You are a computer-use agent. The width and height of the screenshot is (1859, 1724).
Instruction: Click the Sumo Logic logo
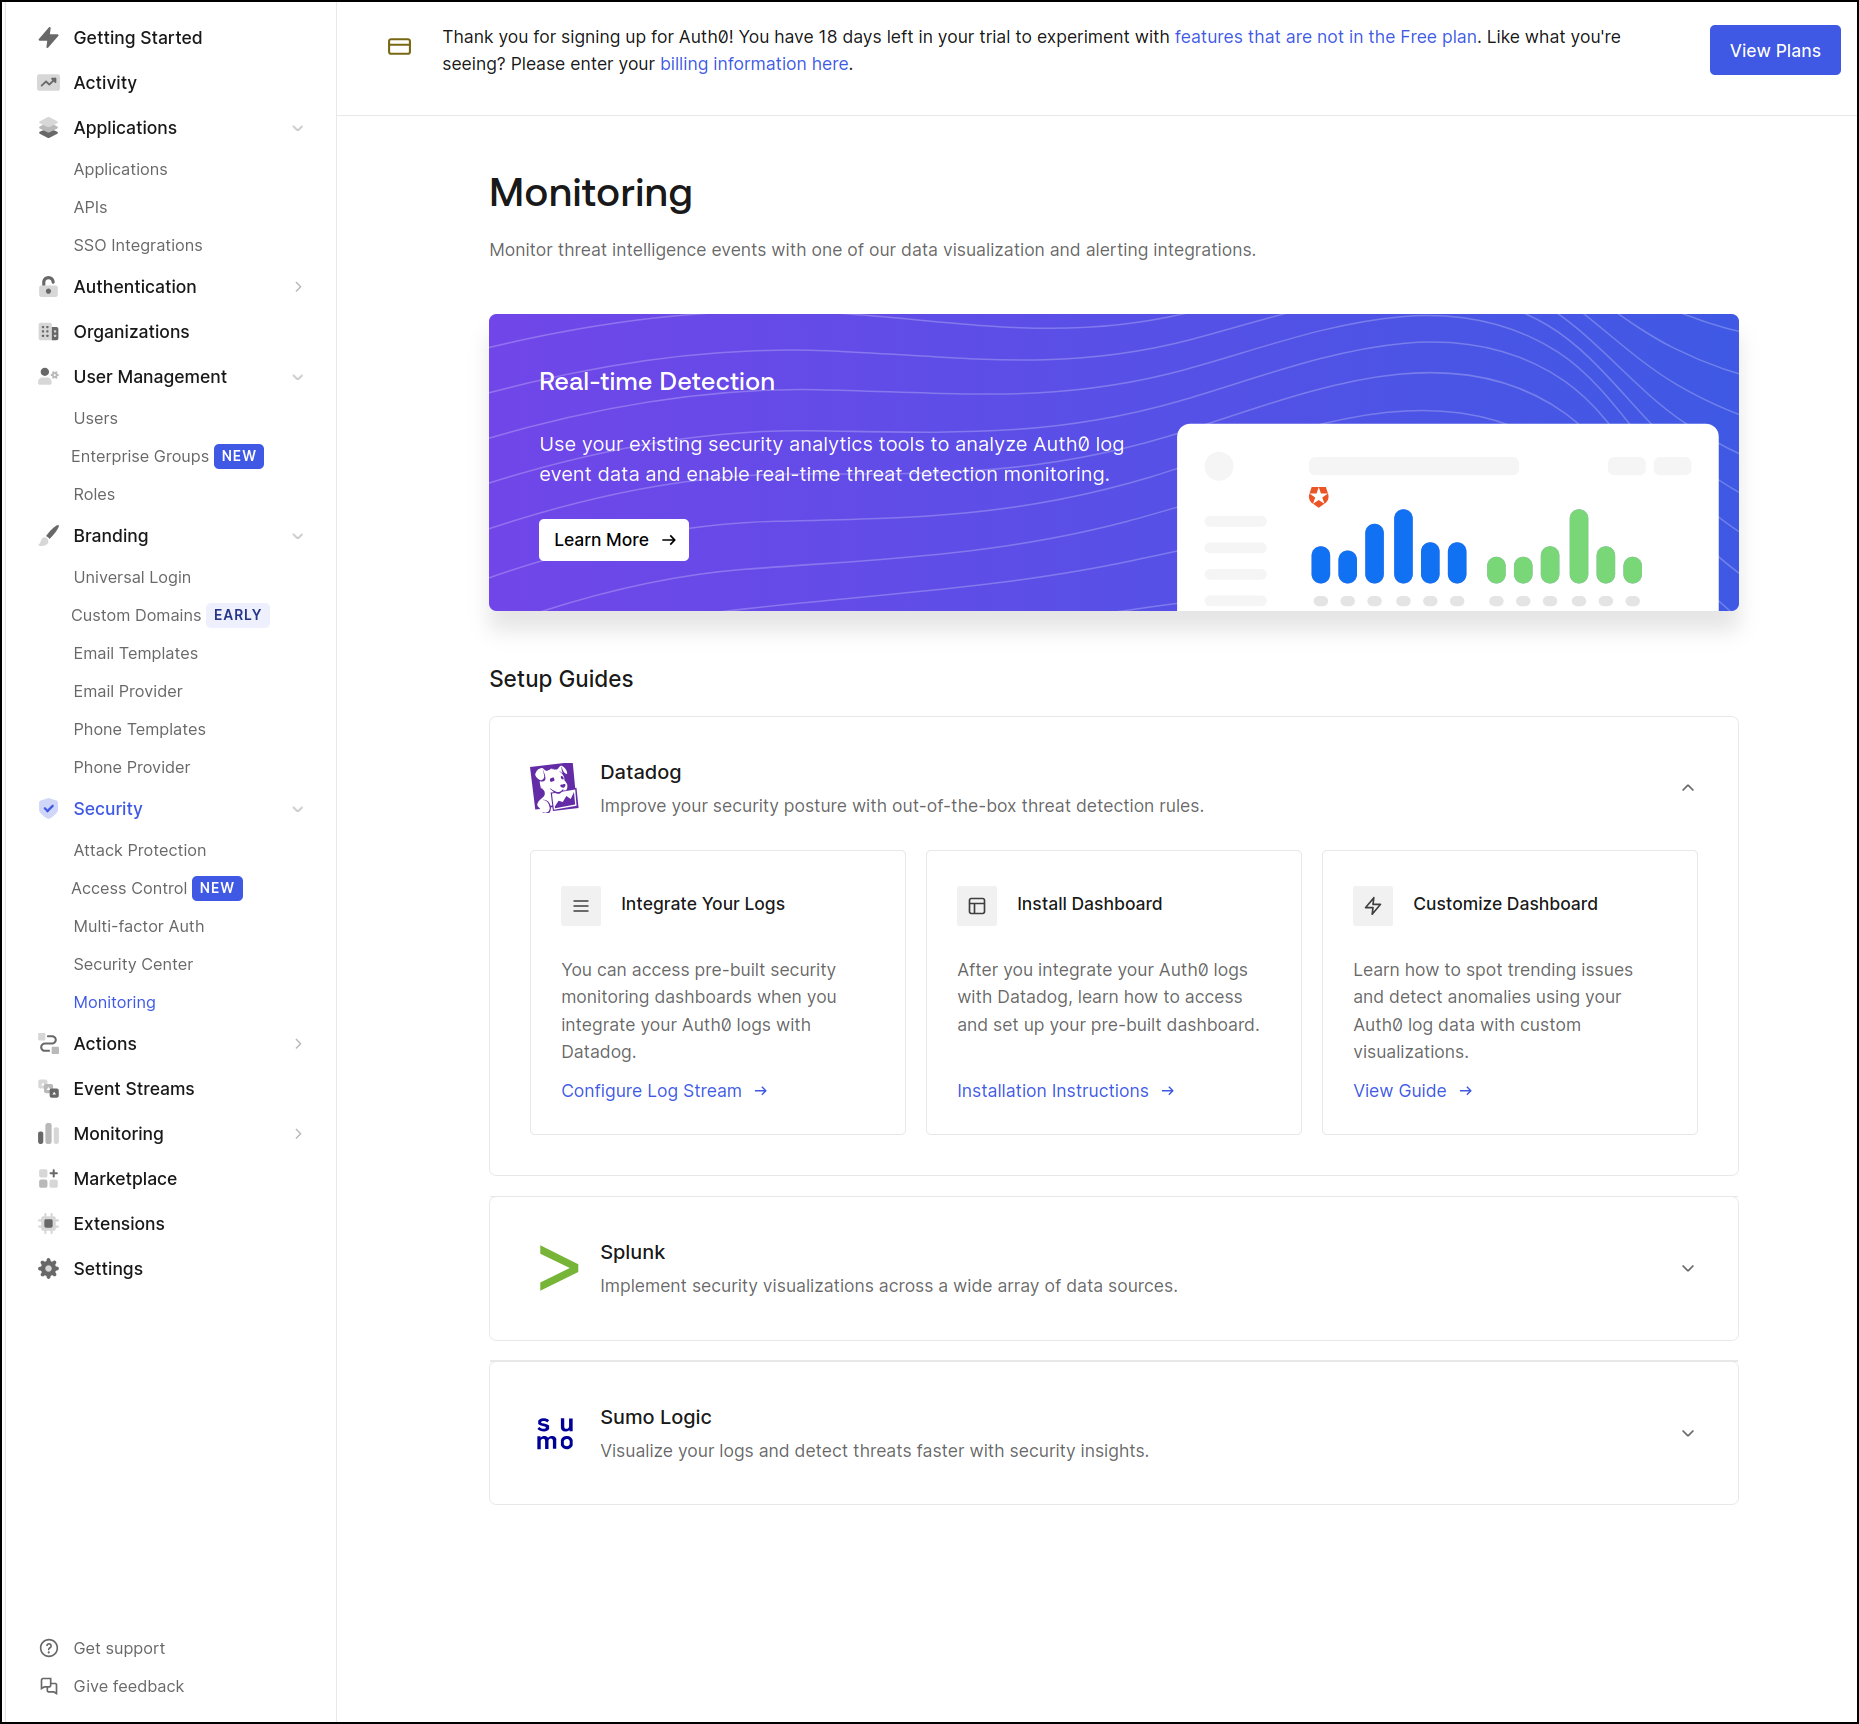pyautogui.click(x=555, y=1433)
